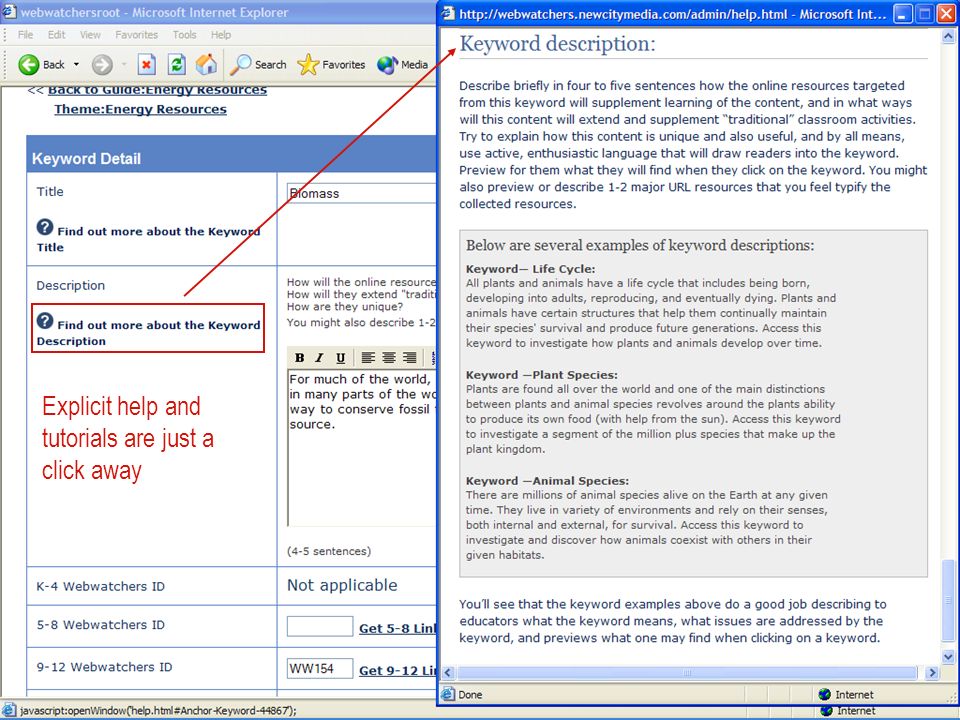
Task: Click the Internet zone globe in help status bar
Action: pos(824,694)
